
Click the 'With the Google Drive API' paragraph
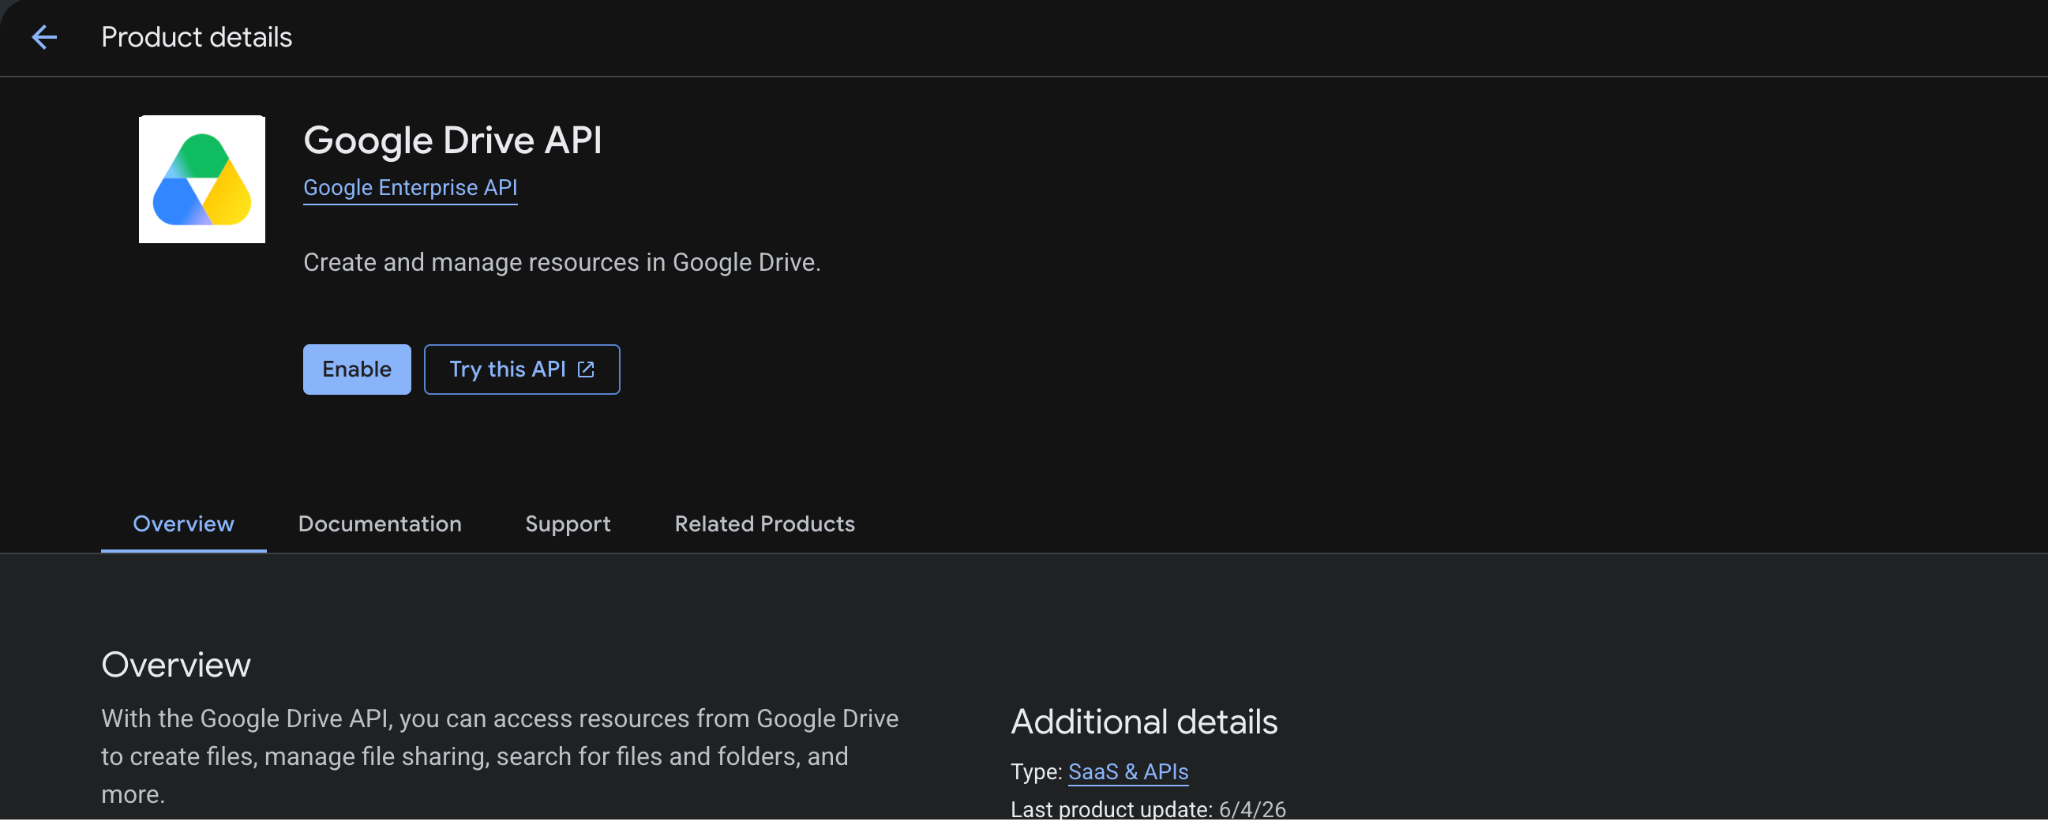pyautogui.click(x=500, y=756)
